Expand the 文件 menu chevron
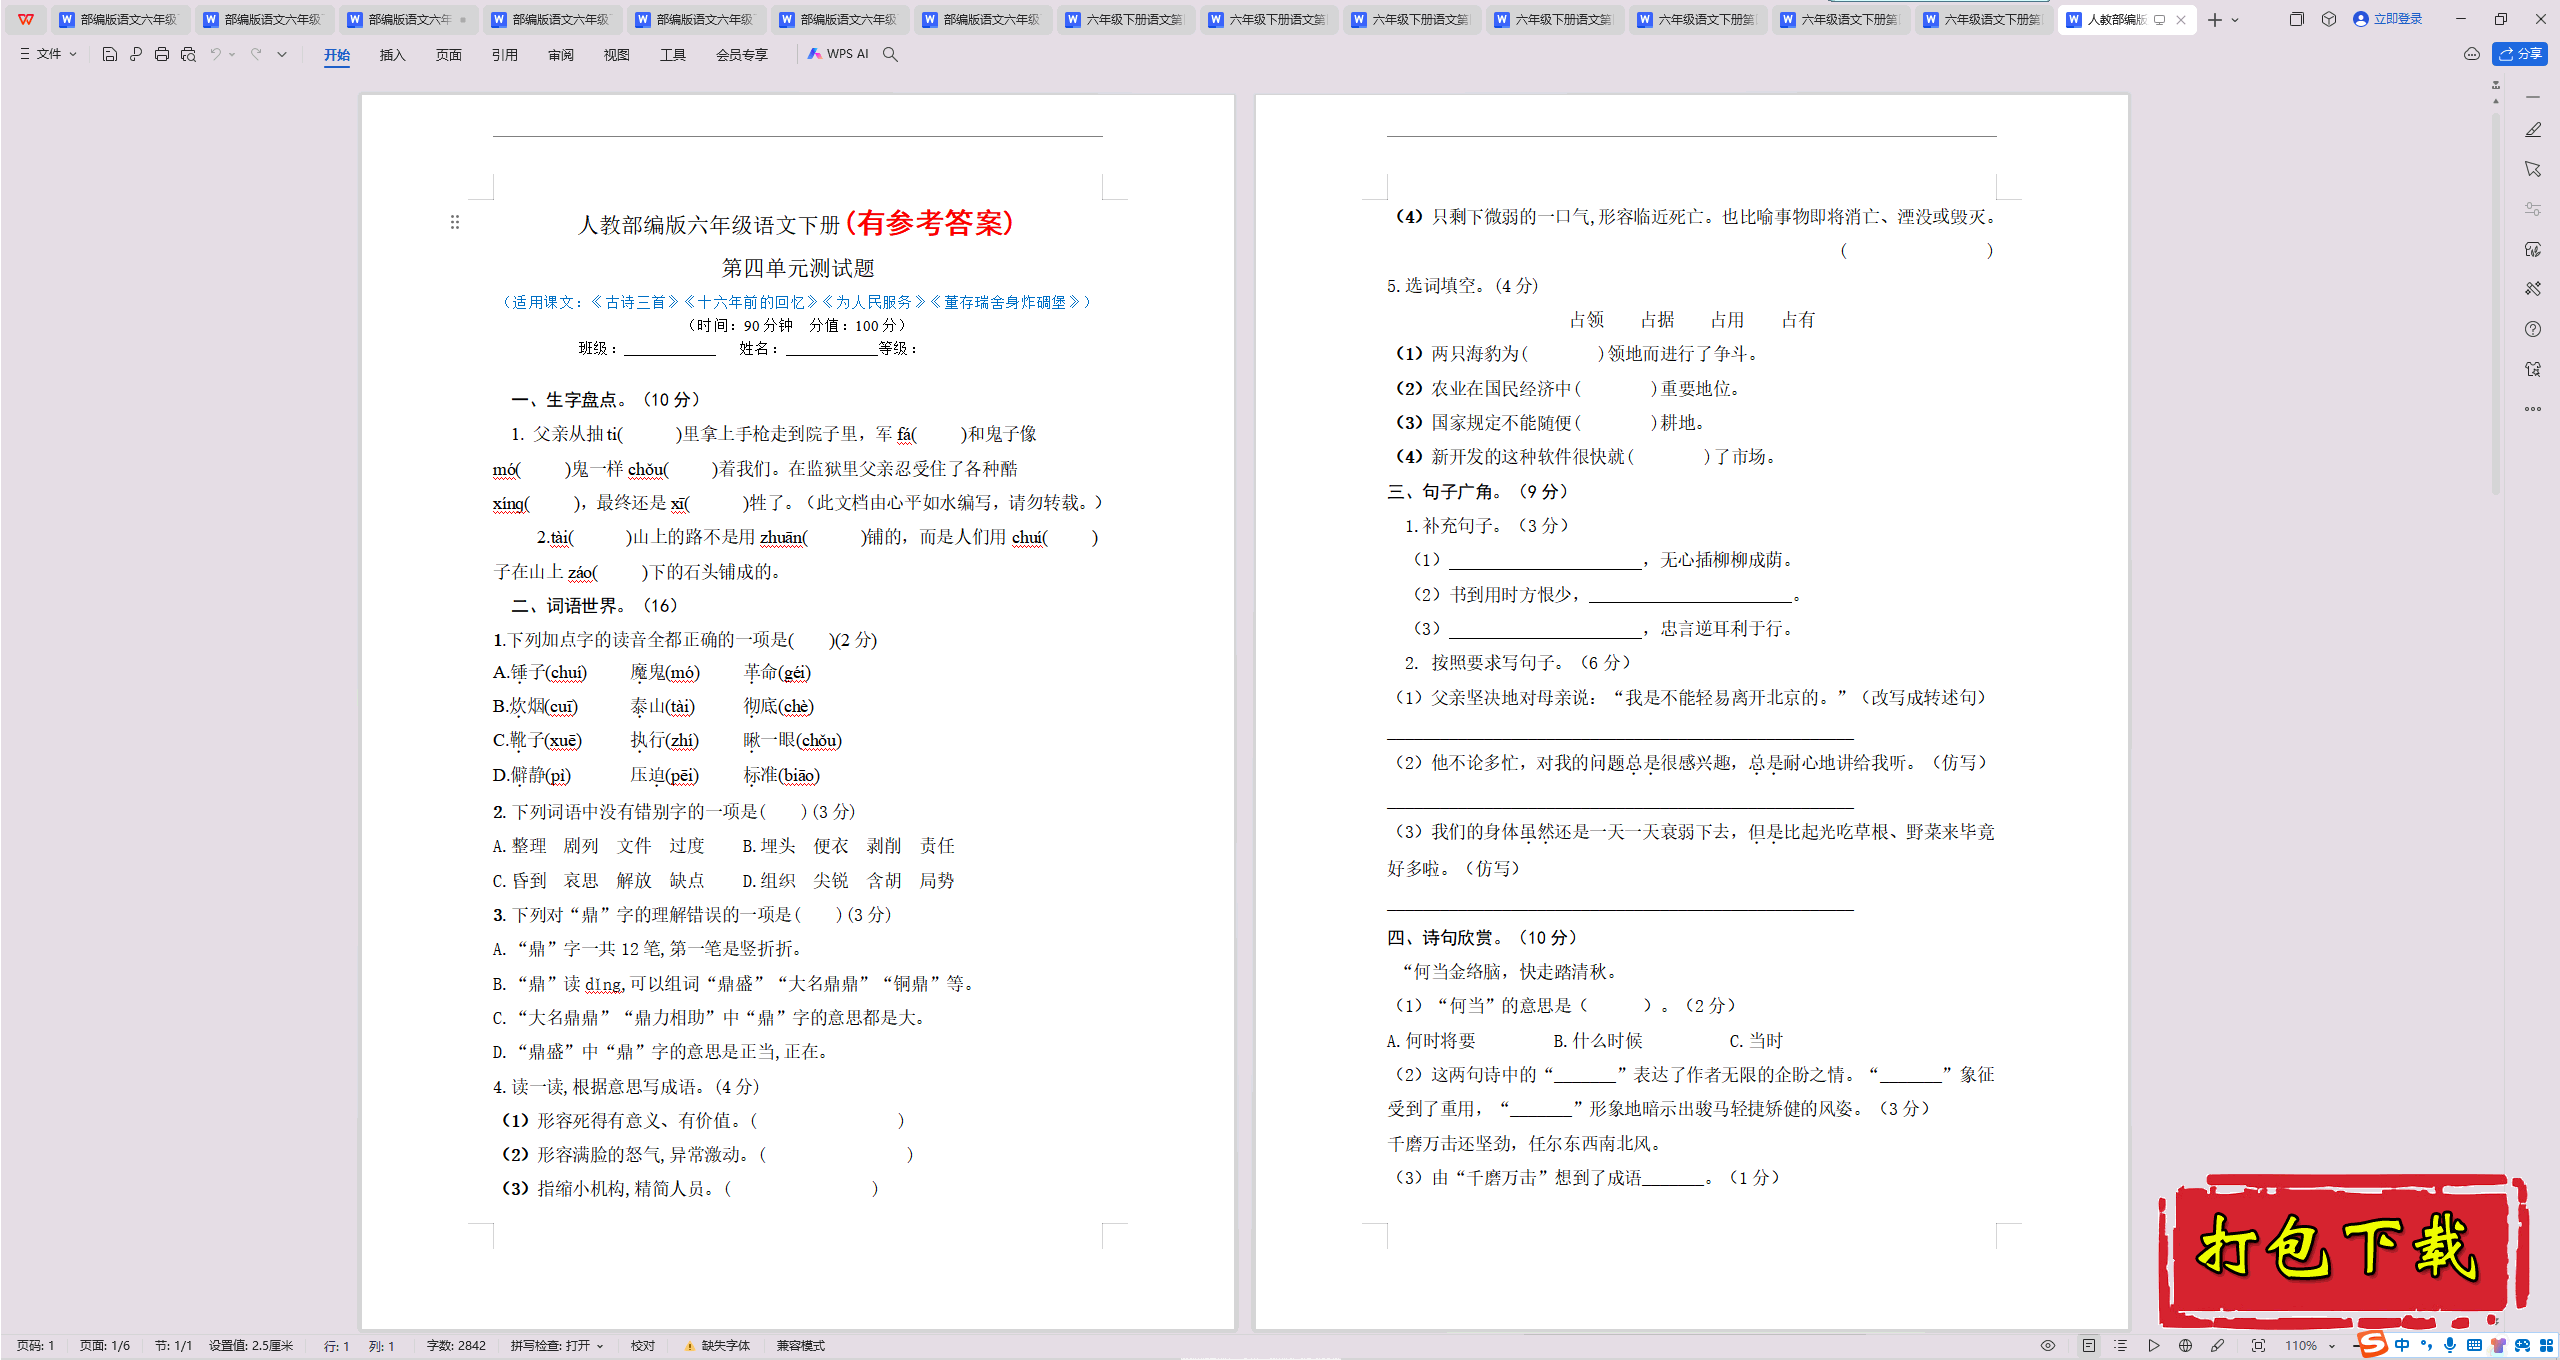The width and height of the screenshot is (2560, 1360). tap(73, 54)
